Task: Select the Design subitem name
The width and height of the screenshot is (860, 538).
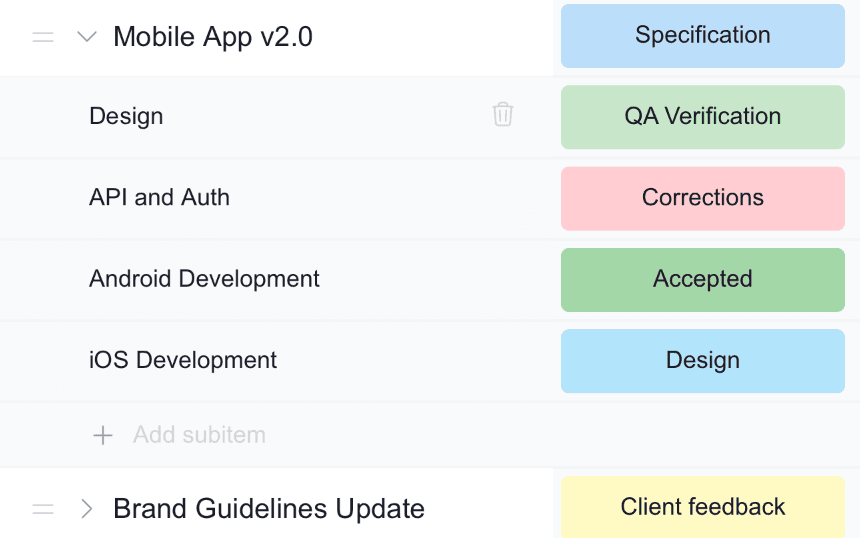Action: pyautogui.click(x=126, y=116)
